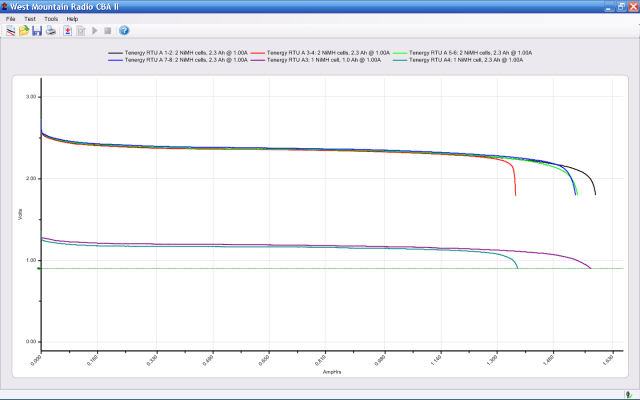640x400 pixels.
Task: Click the green cutoff voltage marker on Y axis
Action: coord(39,268)
